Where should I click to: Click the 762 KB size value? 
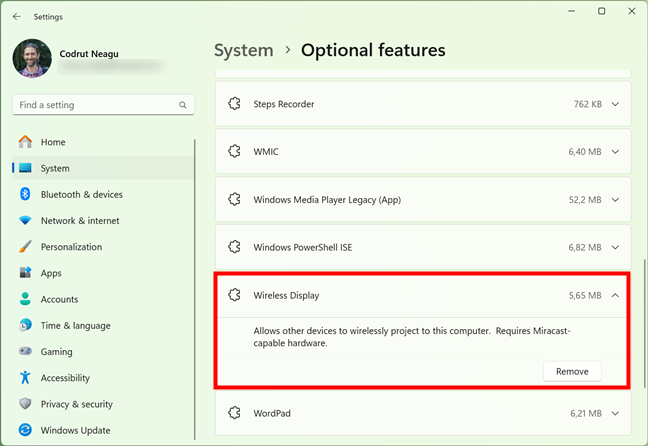[x=588, y=104]
